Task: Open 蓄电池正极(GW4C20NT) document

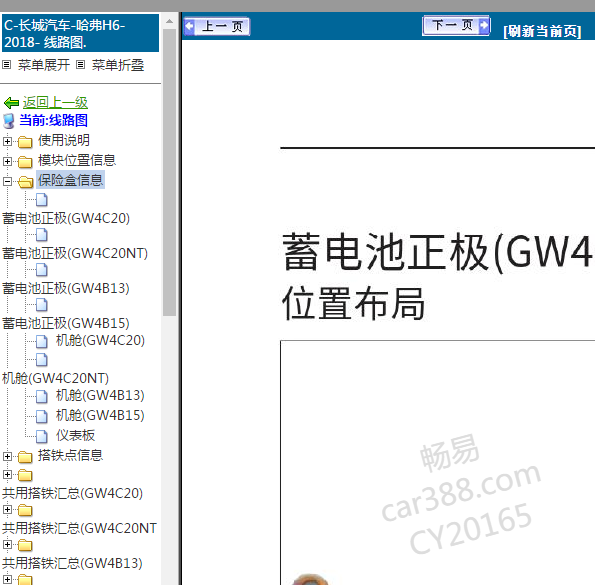Action: click(75, 253)
